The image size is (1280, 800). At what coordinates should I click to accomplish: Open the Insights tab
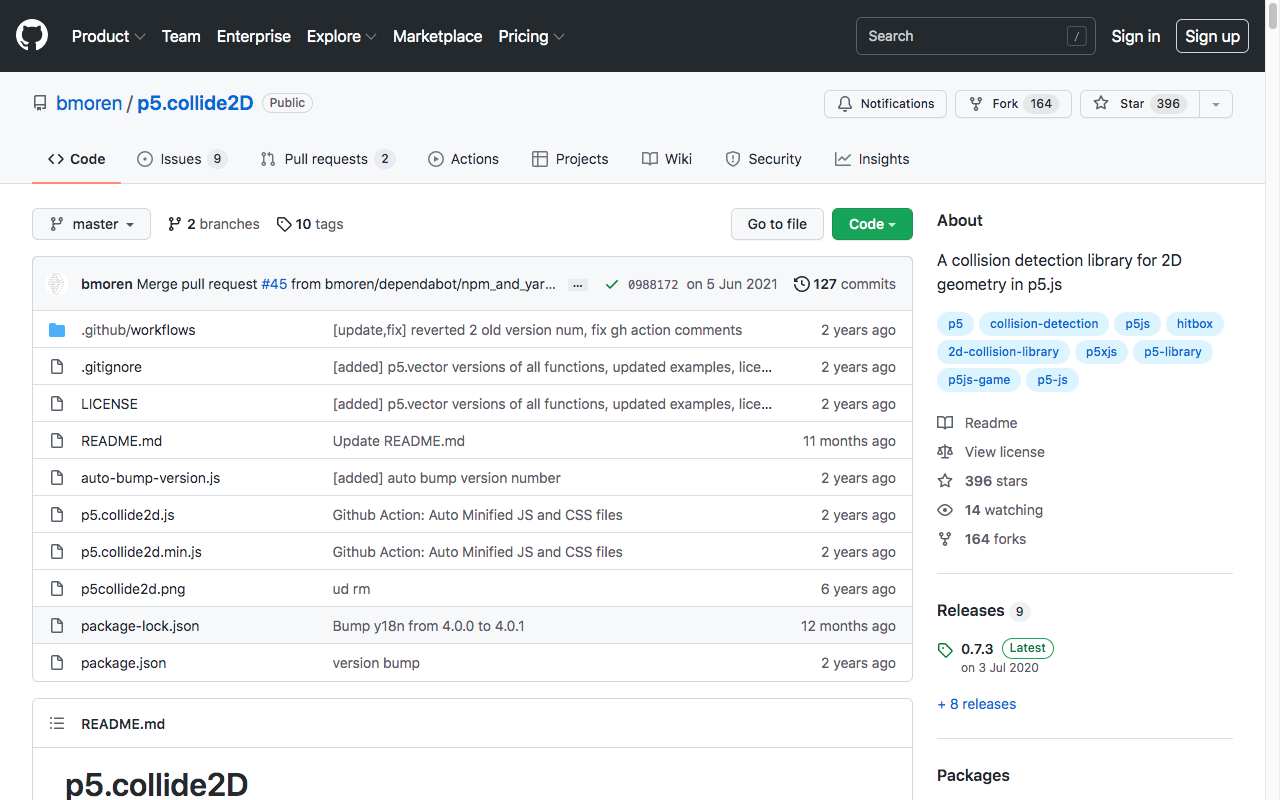point(872,159)
